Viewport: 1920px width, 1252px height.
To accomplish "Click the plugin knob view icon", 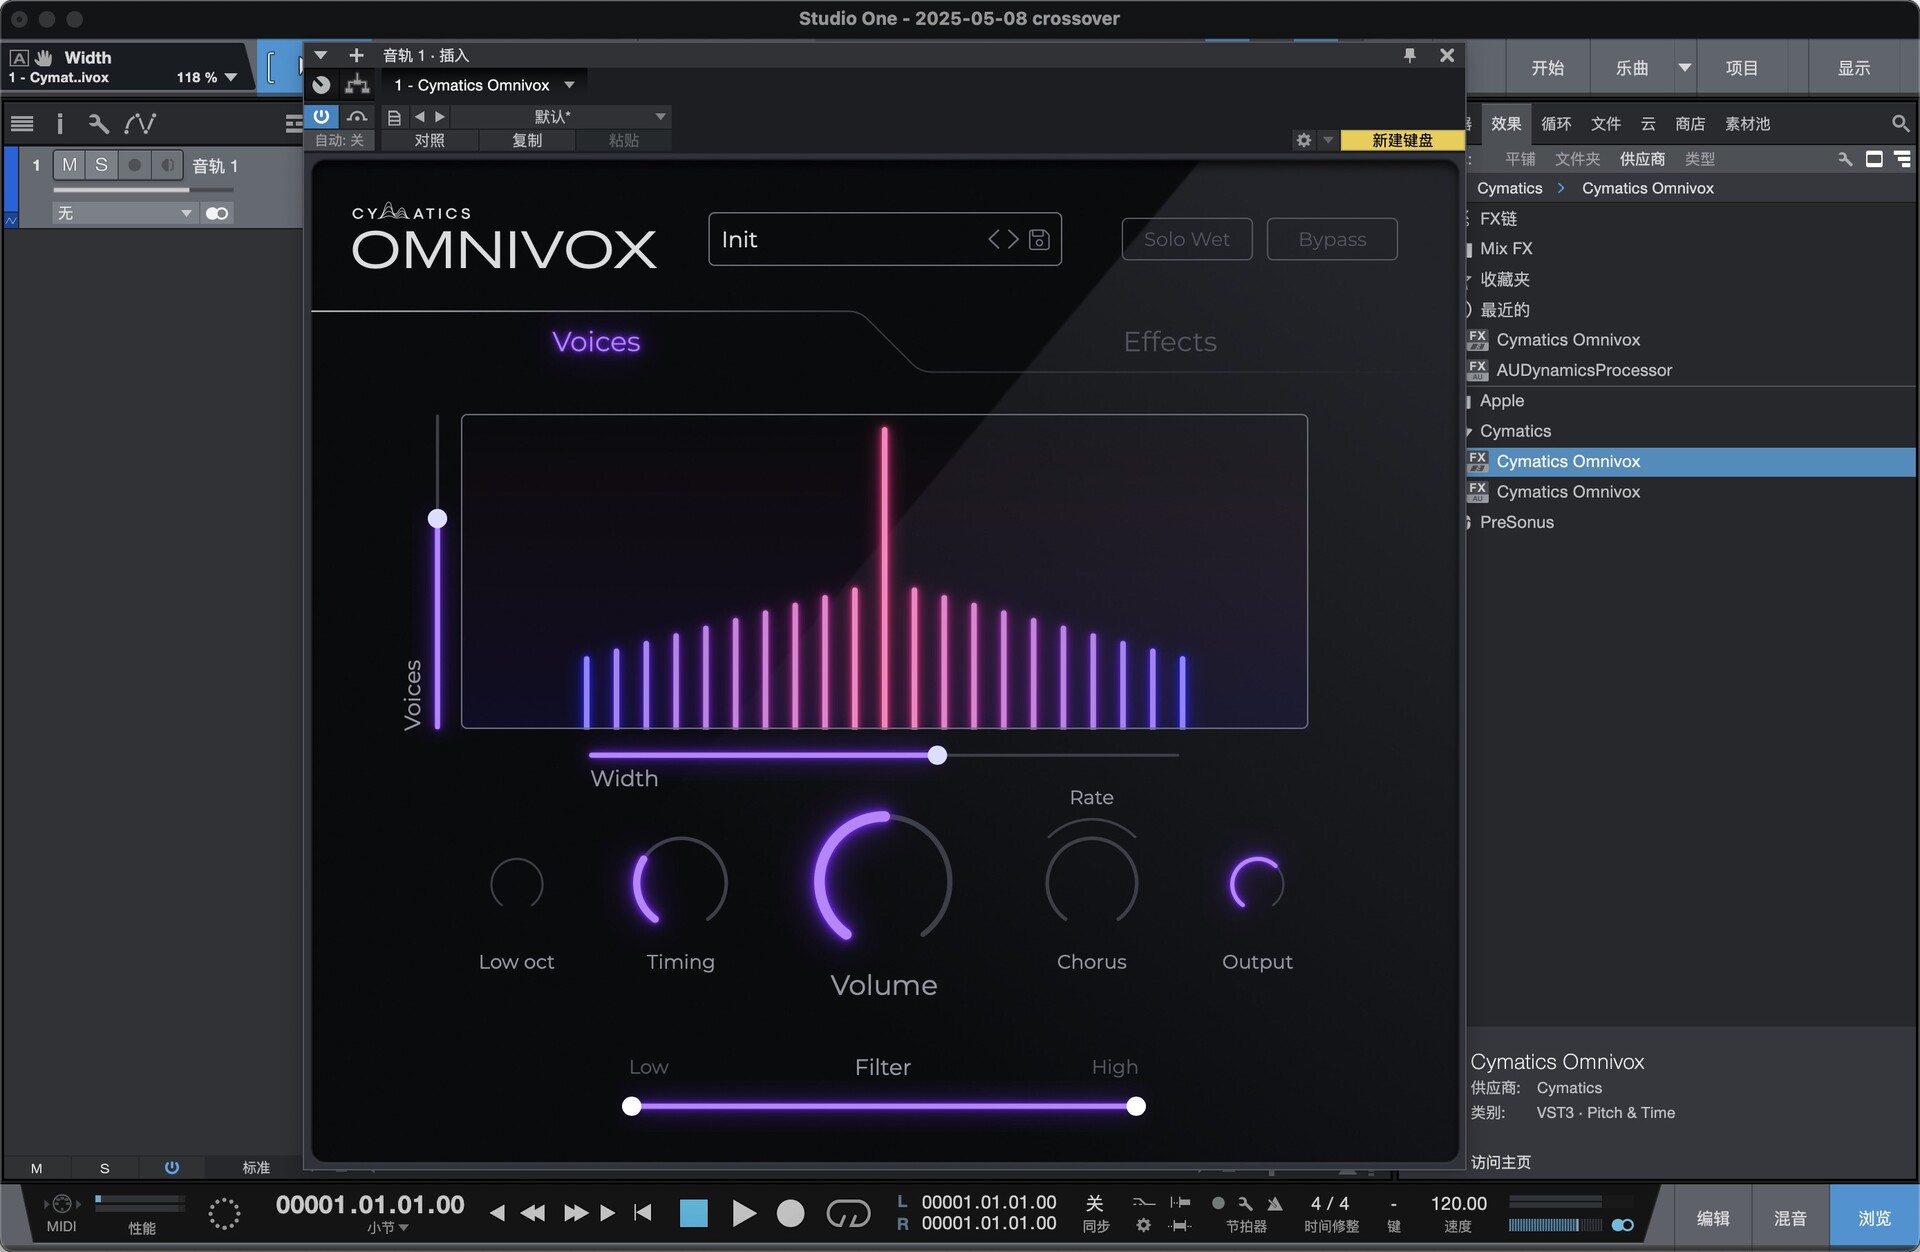I will (x=321, y=85).
